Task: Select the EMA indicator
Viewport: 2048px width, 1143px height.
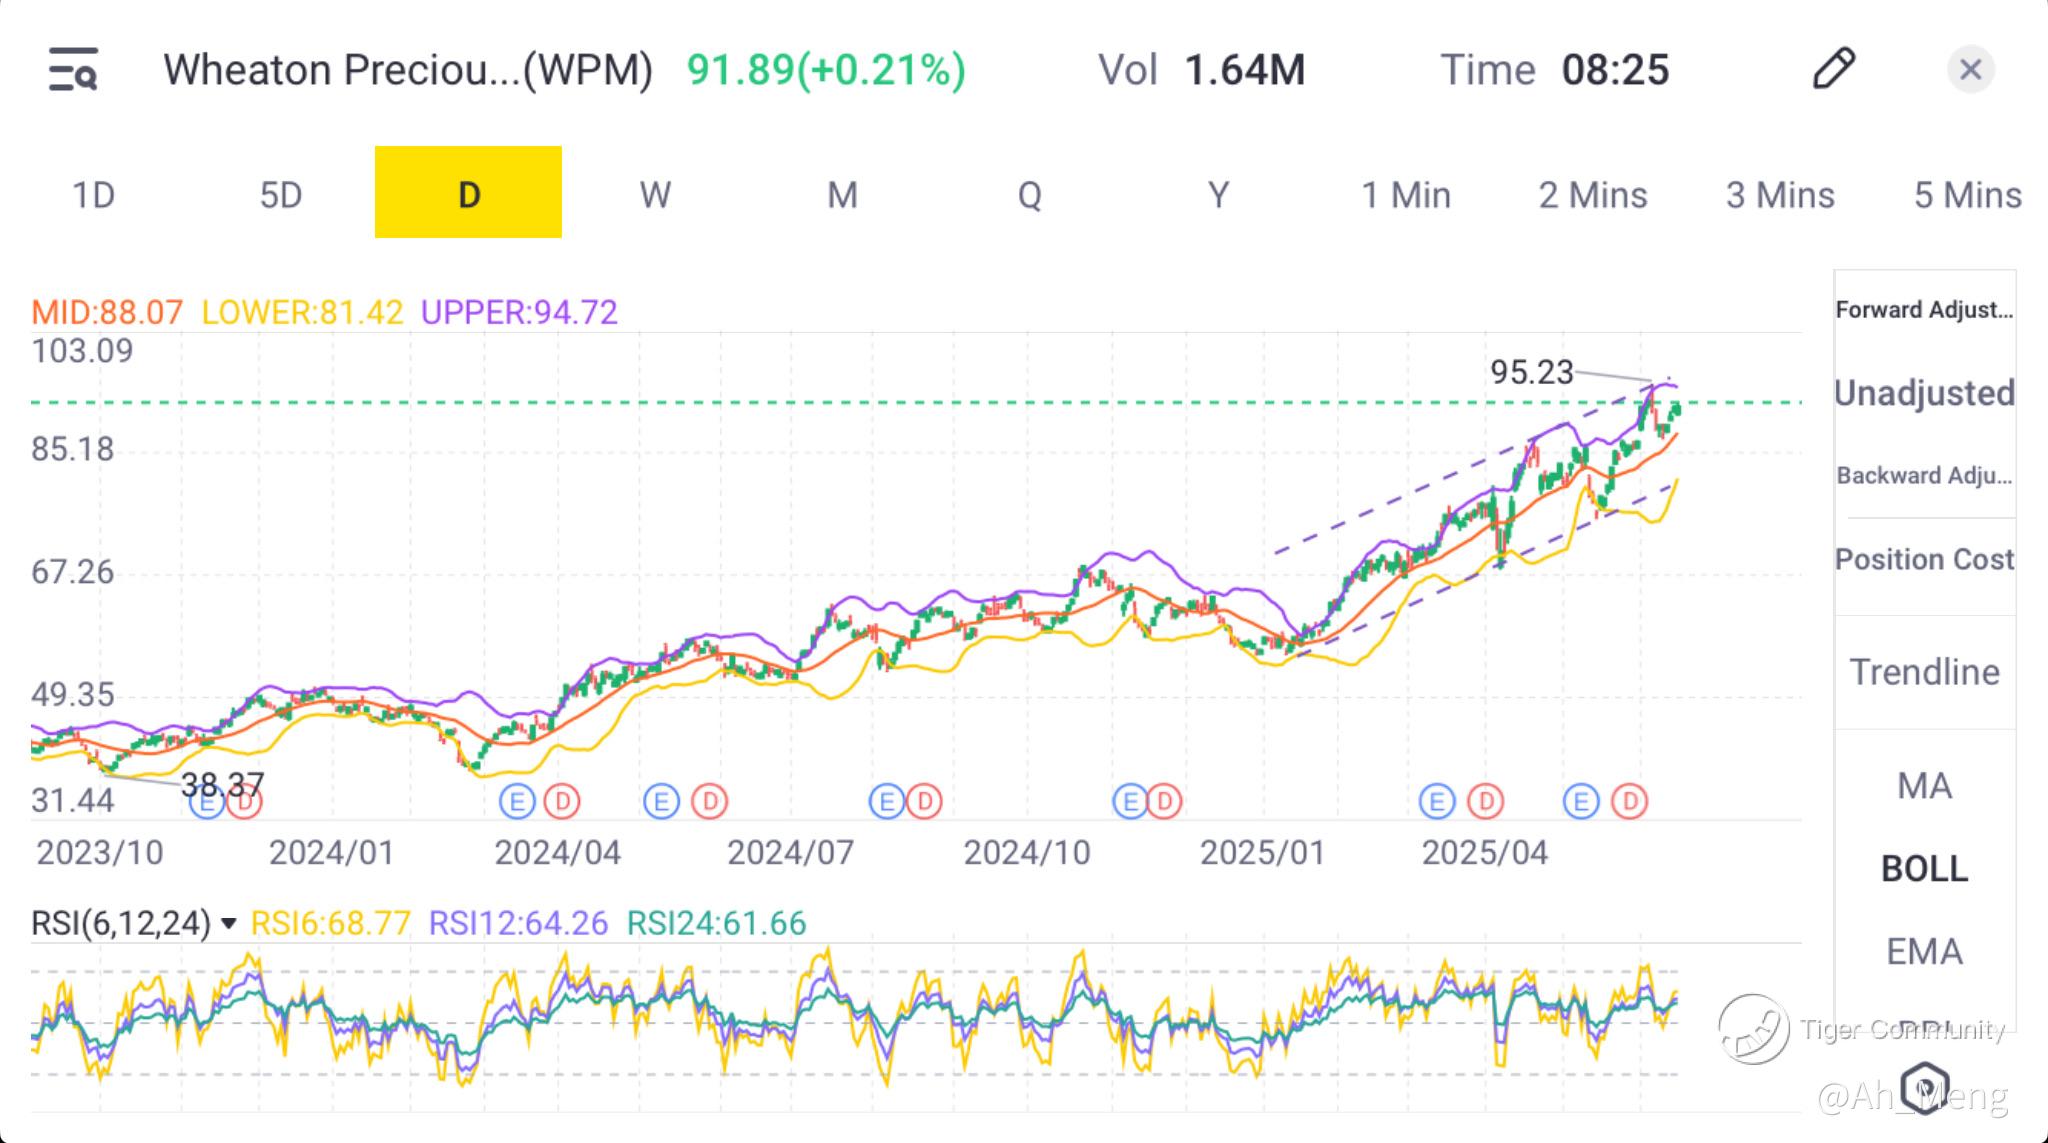Action: coord(1924,951)
